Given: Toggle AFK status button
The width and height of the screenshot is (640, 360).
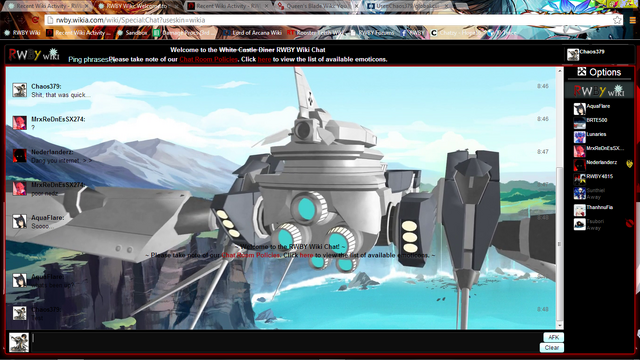Looking at the screenshot, I should point(553,337).
